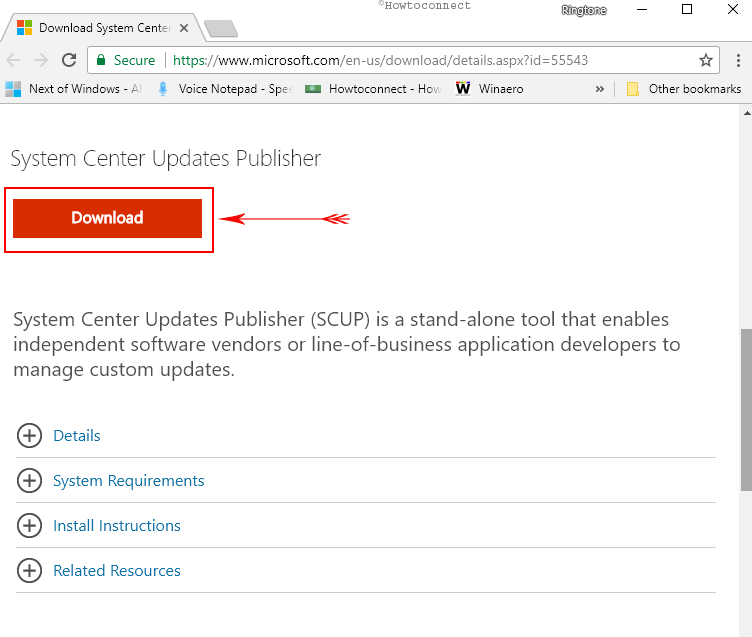Open the Chrome three-dot menu
The height and width of the screenshot is (637, 752).
point(738,60)
